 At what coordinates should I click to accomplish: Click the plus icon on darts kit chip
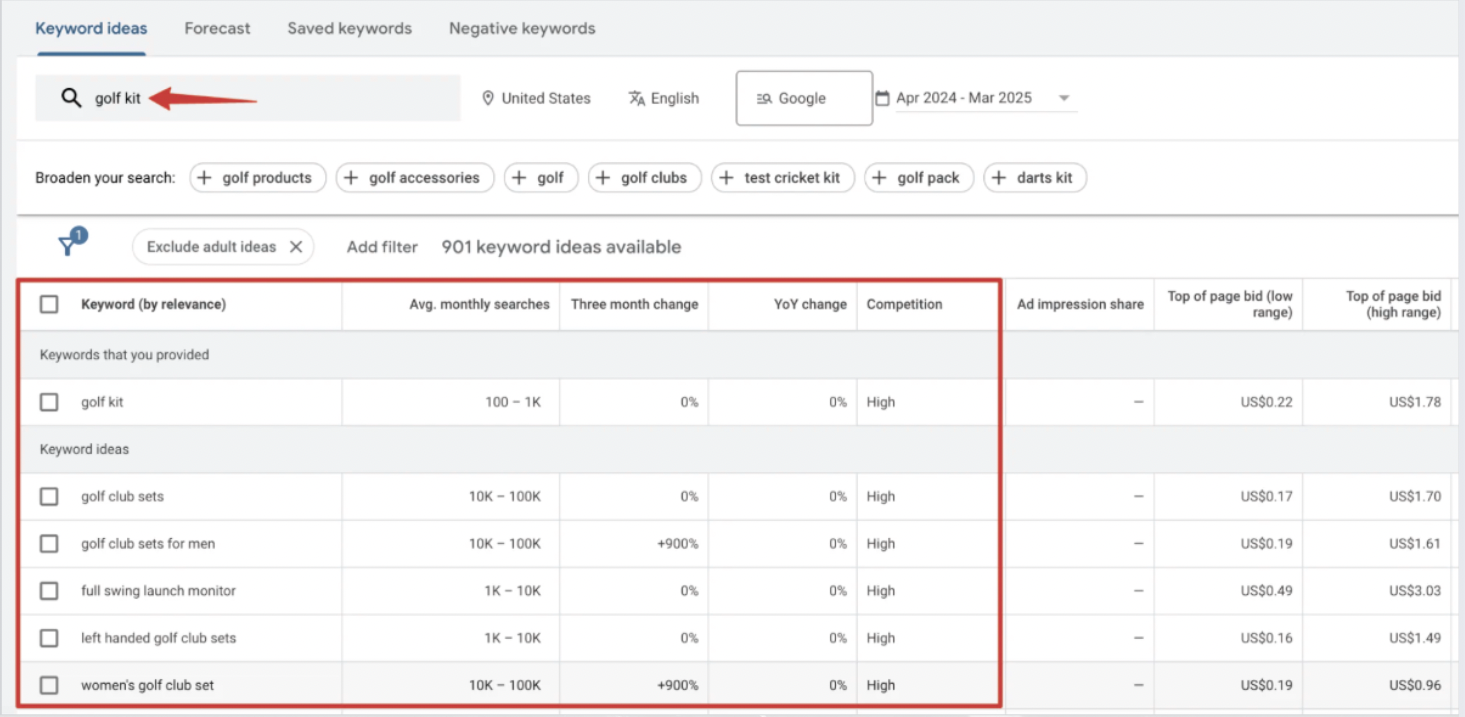pyautogui.click(x=999, y=178)
